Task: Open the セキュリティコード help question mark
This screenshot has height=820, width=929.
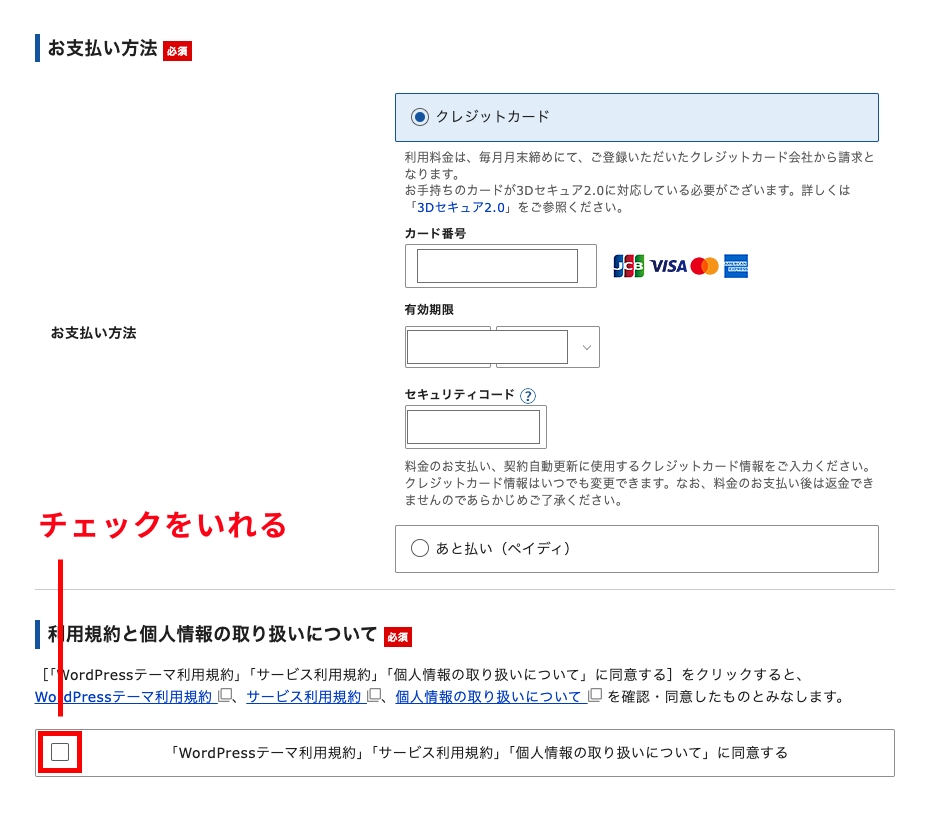Action: point(528,396)
